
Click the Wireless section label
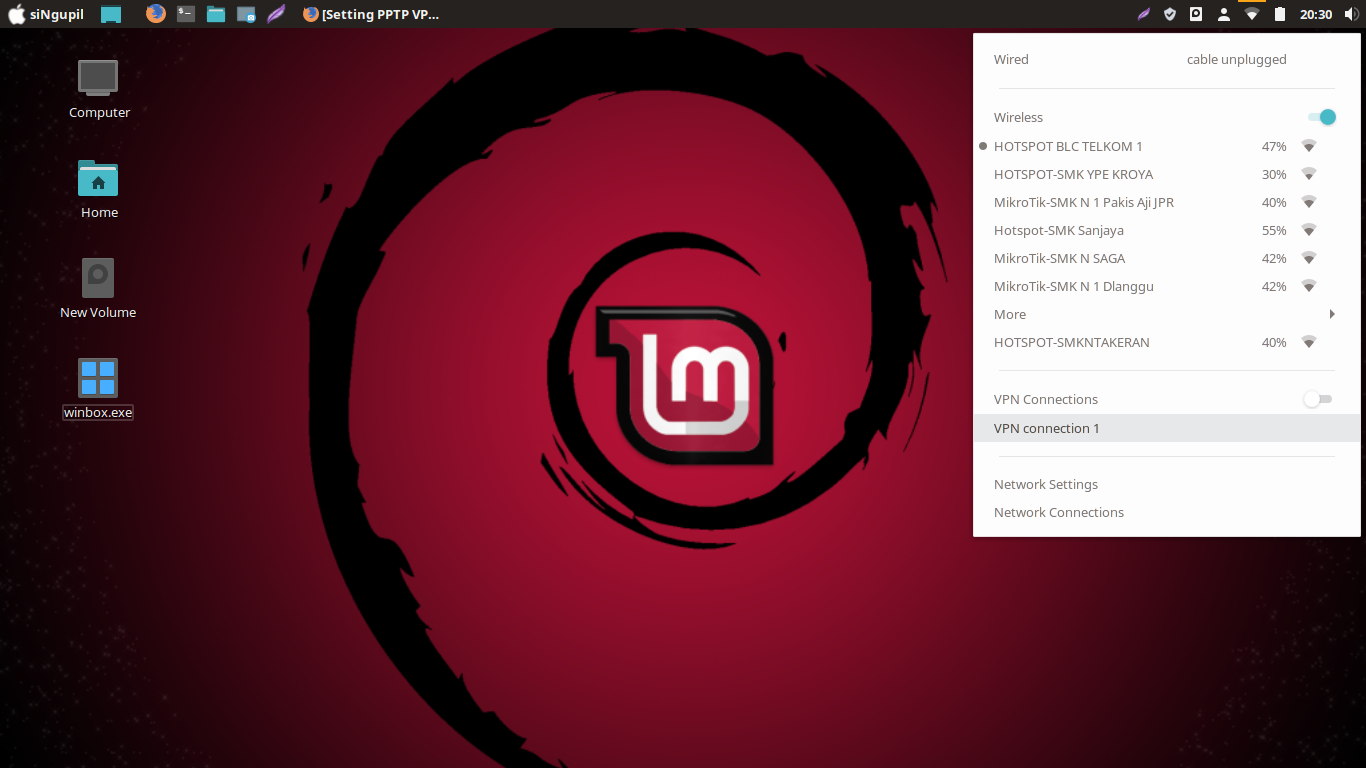pyautogui.click(x=1018, y=117)
